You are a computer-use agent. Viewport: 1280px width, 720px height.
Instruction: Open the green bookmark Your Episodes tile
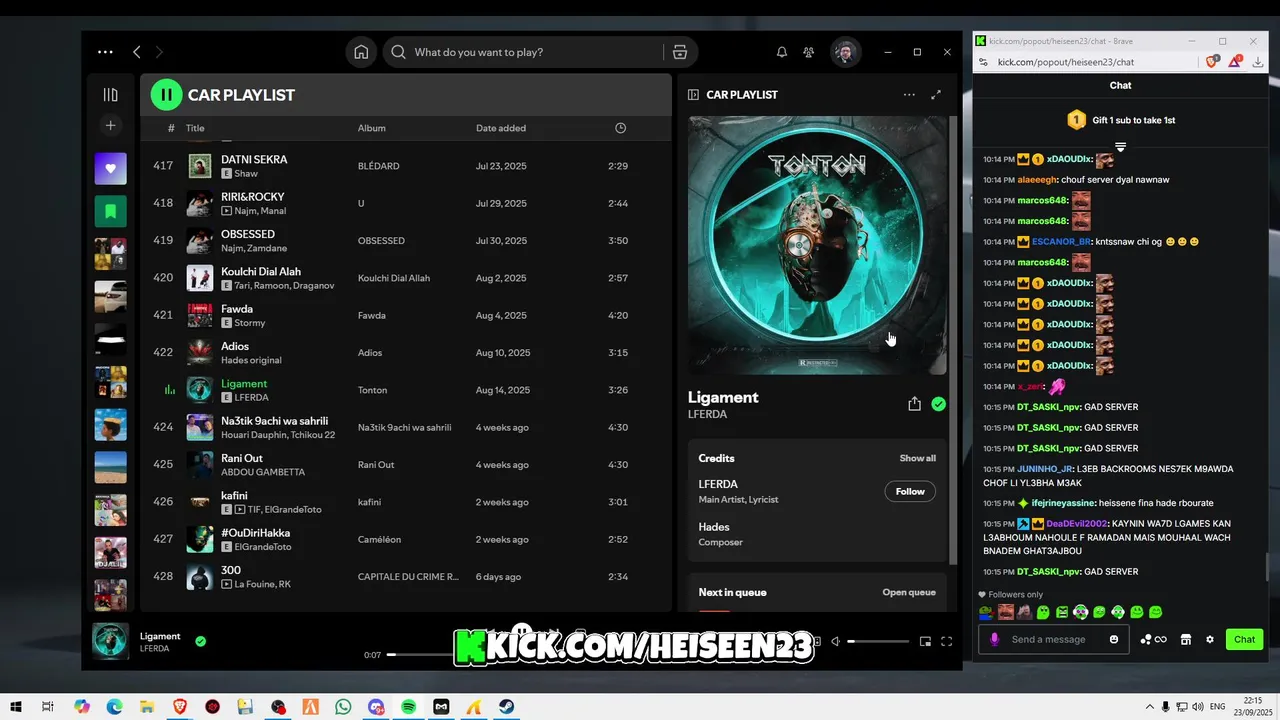tap(111, 211)
